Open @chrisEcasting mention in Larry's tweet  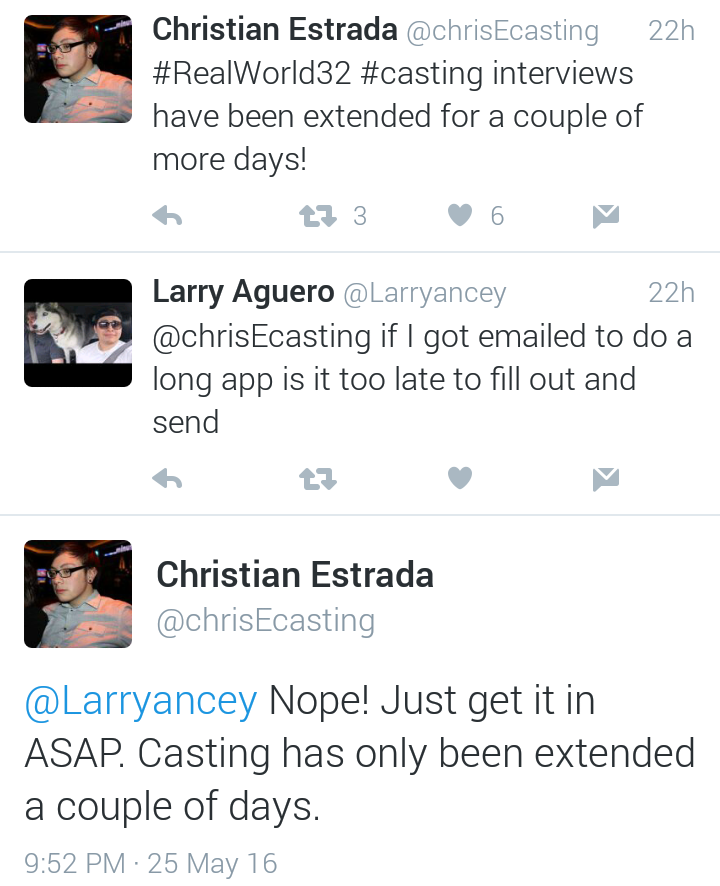point(262,337)
